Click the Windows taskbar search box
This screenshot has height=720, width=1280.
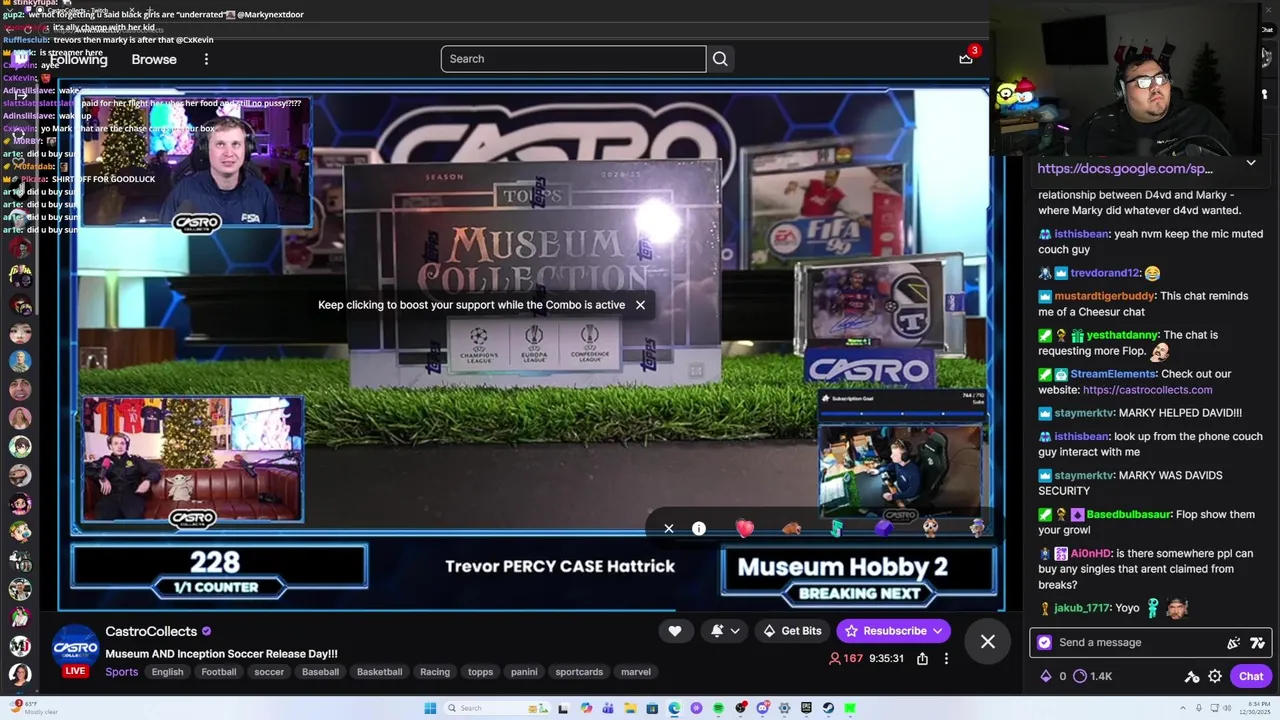[x=497, y=708]
